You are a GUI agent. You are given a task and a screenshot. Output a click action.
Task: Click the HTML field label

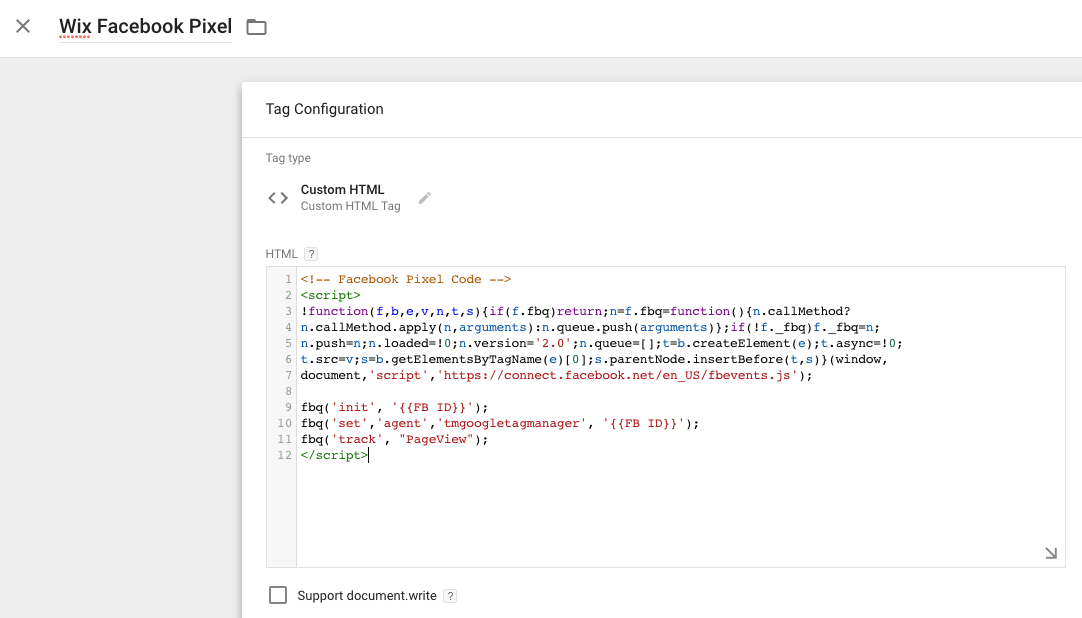(282, 254)
